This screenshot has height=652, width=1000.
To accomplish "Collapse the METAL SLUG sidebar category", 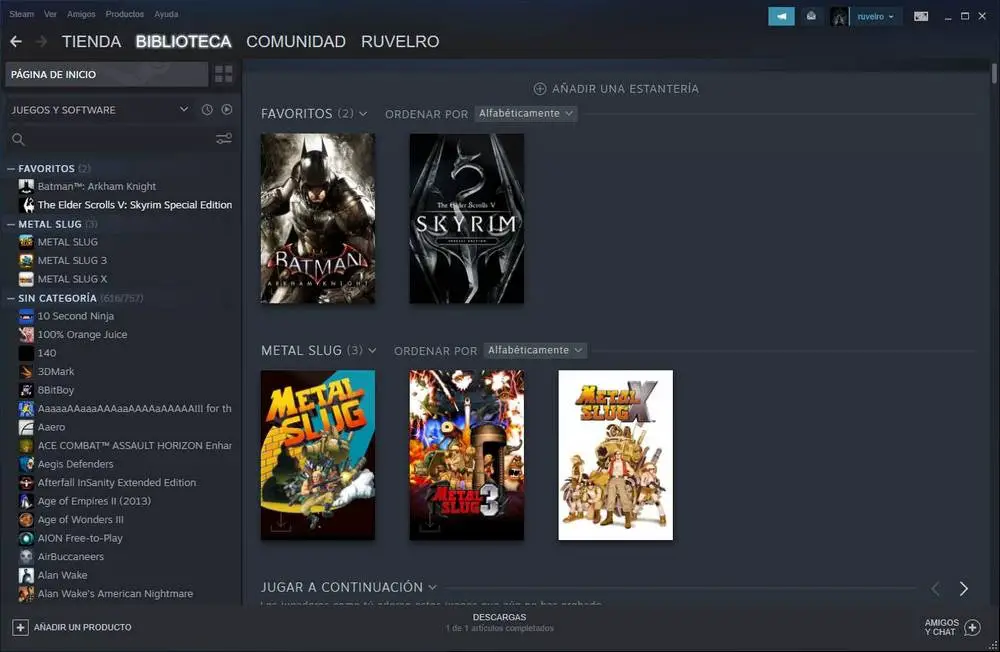I will (x=11, y=224).
